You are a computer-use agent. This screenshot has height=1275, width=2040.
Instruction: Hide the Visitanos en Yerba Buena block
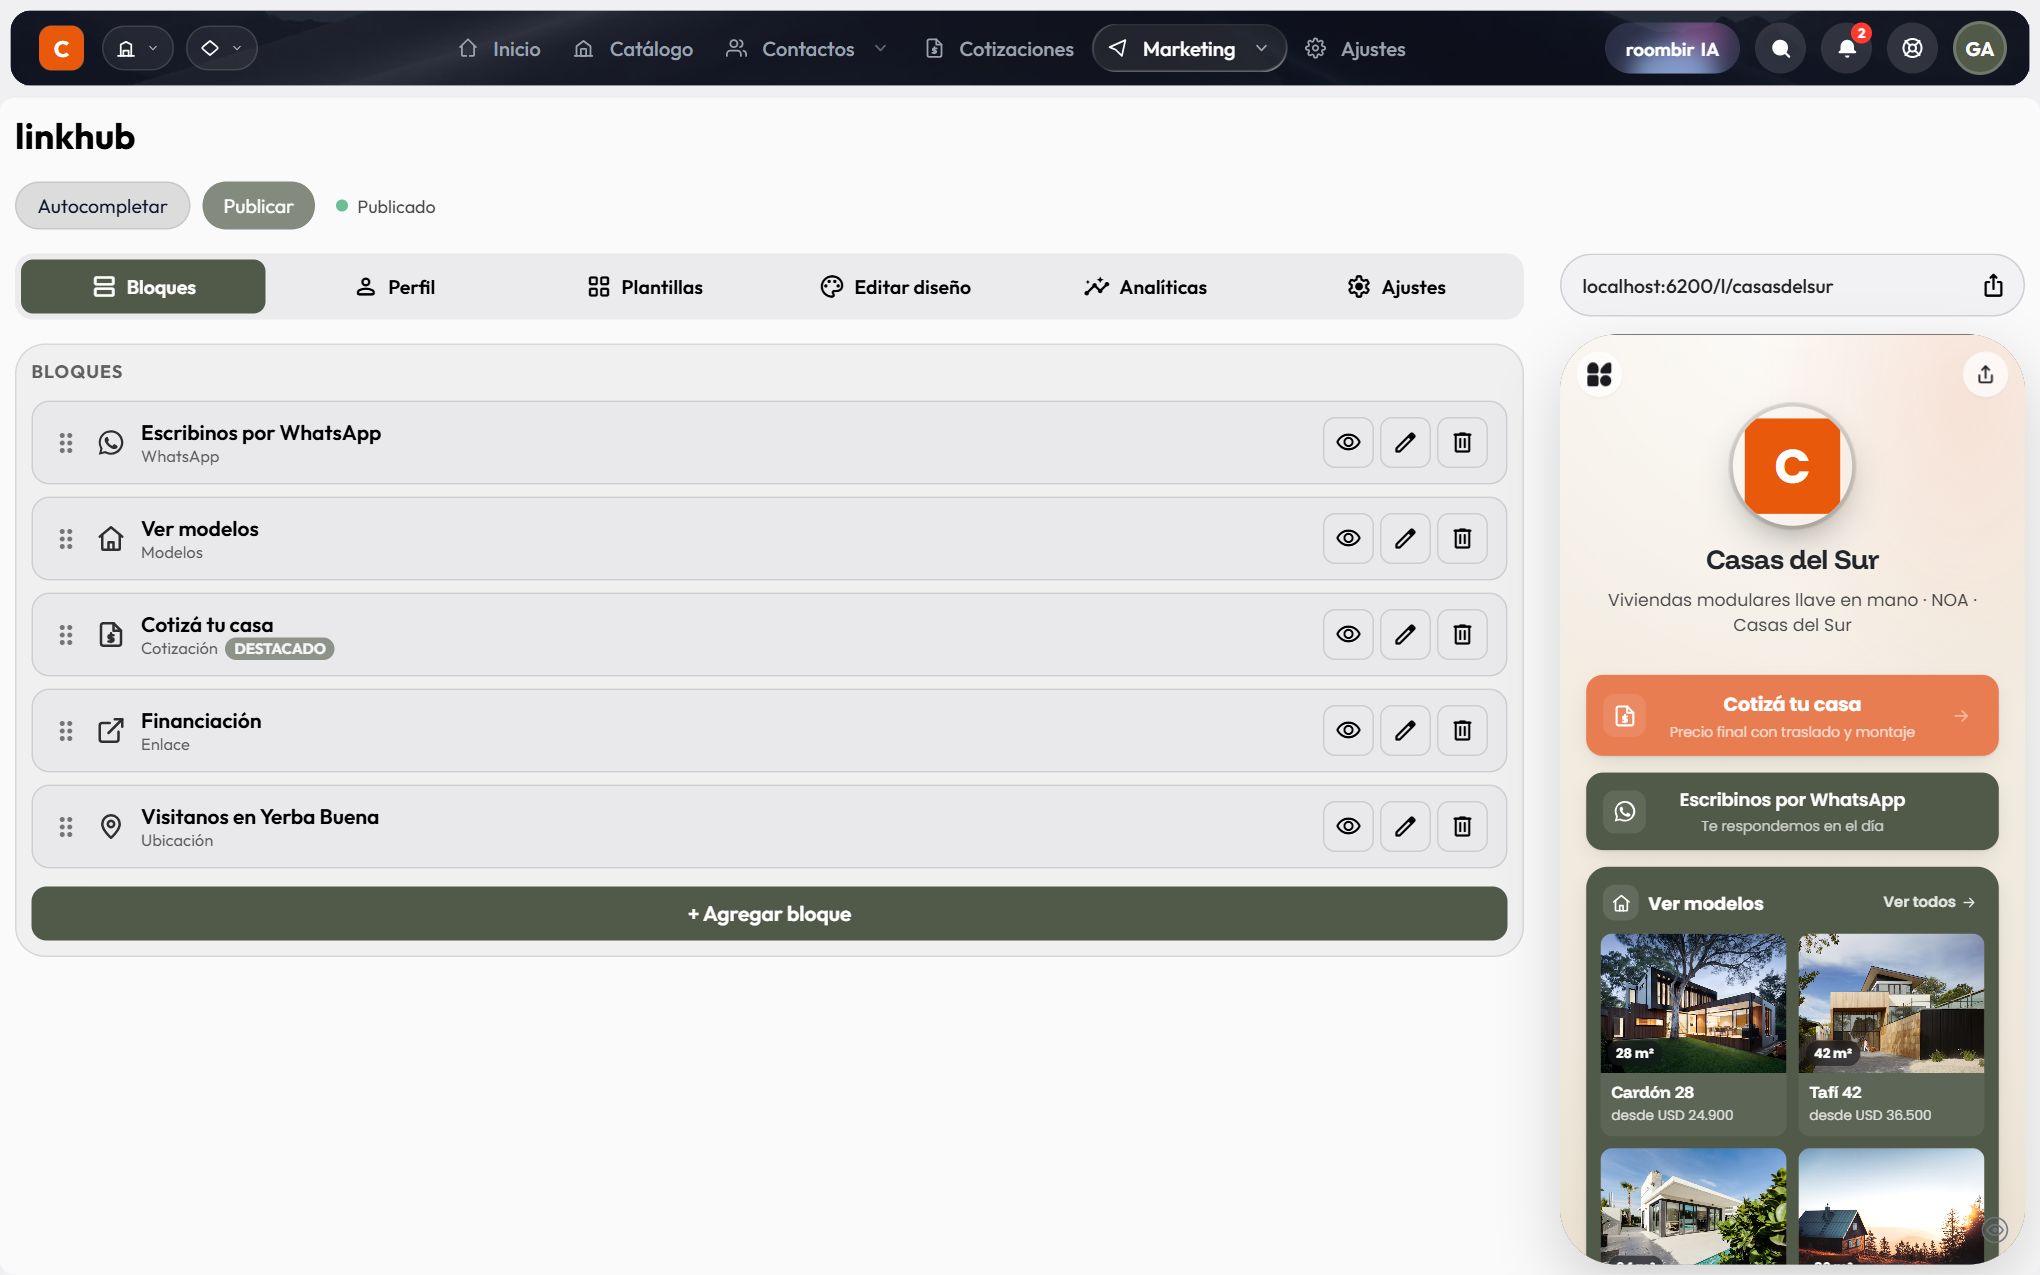1348,826
